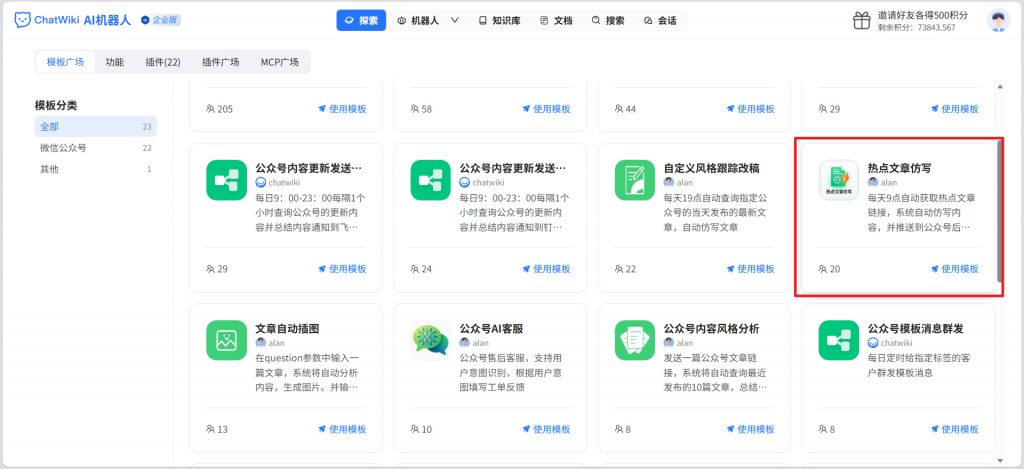This screenshot has width=1024, height=469.
Task: Click the 热点文章仿写 template icon
Action: tap(839, 180)
